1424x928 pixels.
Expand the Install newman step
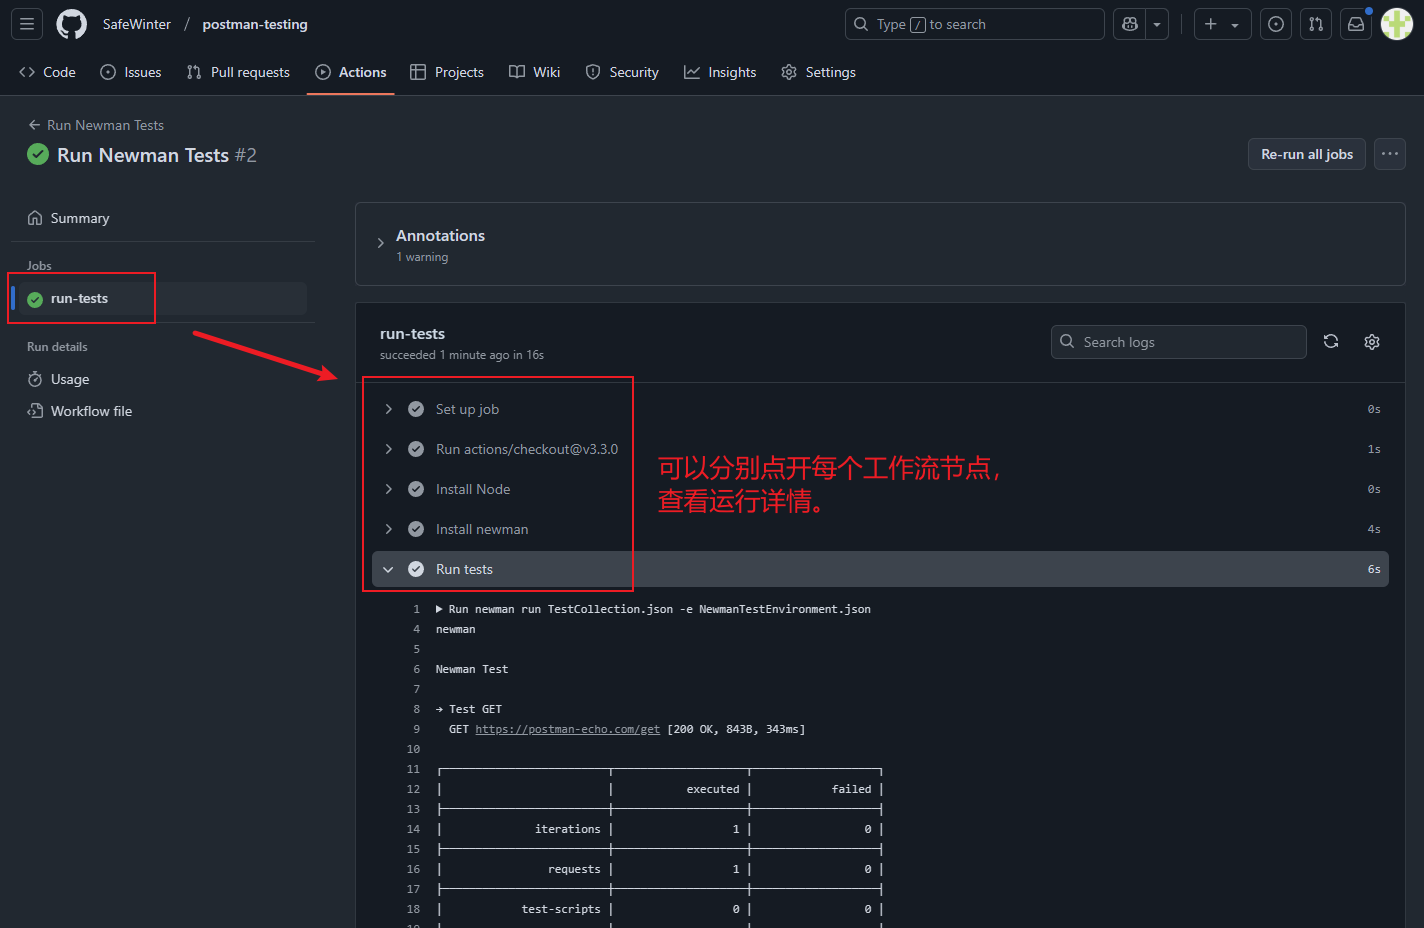880,529
